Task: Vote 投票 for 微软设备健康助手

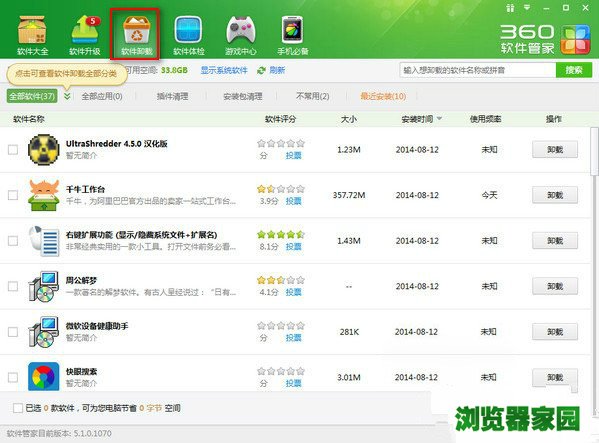Action: (x=293, y=338)
